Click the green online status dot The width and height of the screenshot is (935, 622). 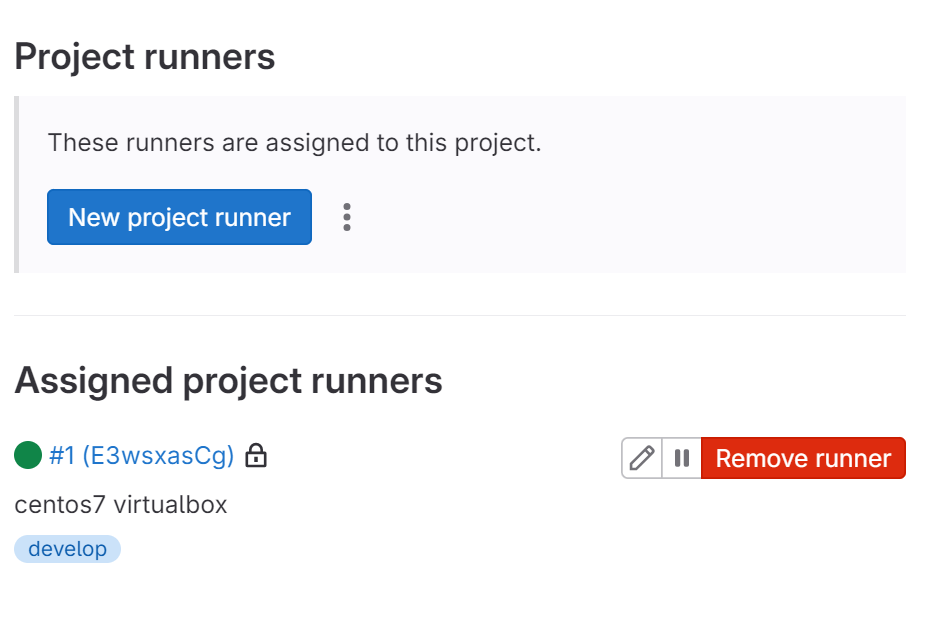coord(28,456)
